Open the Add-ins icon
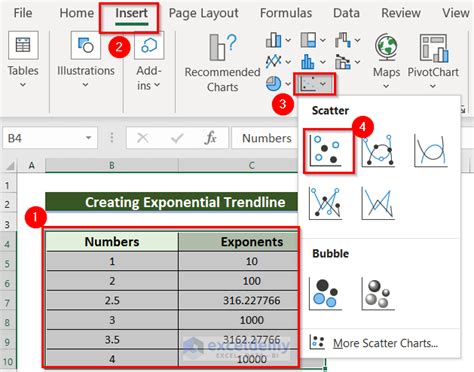Viewport: 474px width, 372px height. (x=149, y=45)
